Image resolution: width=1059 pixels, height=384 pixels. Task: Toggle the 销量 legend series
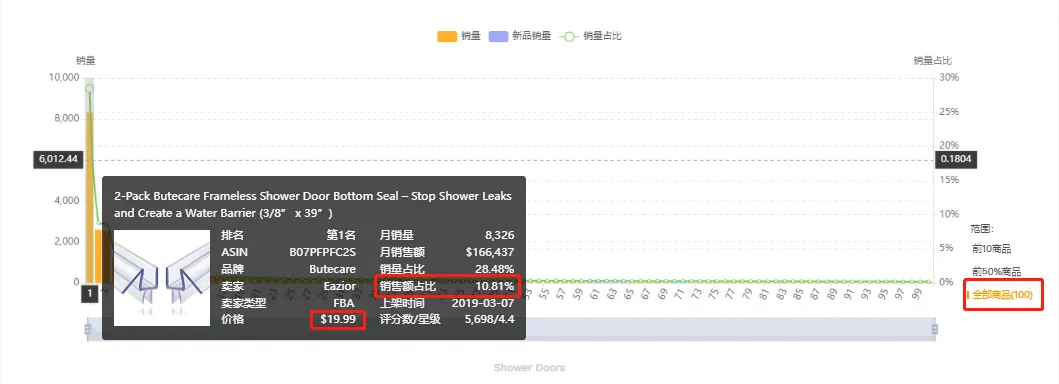pos(459,36)
